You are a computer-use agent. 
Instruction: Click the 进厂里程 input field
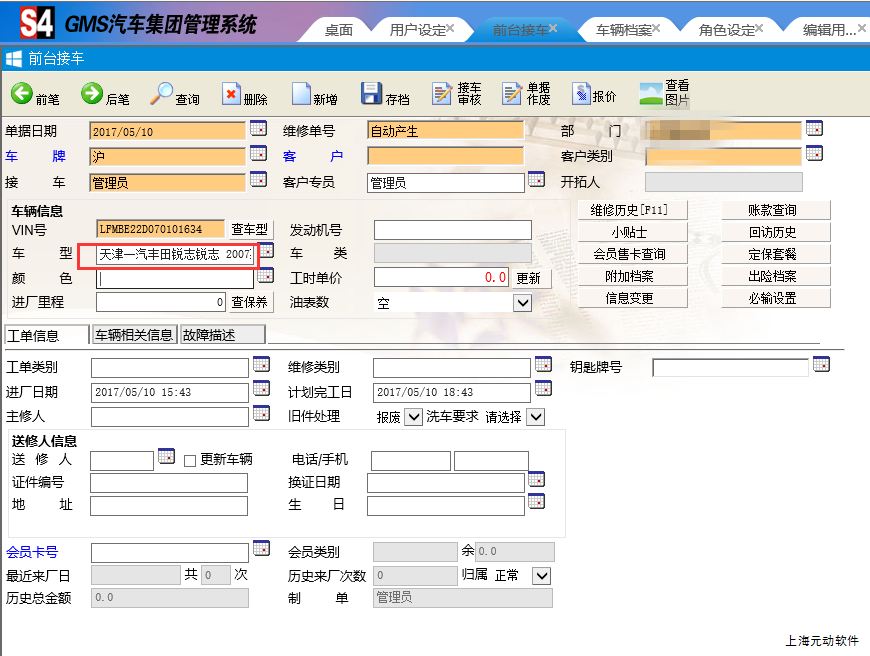click(160, 302)
